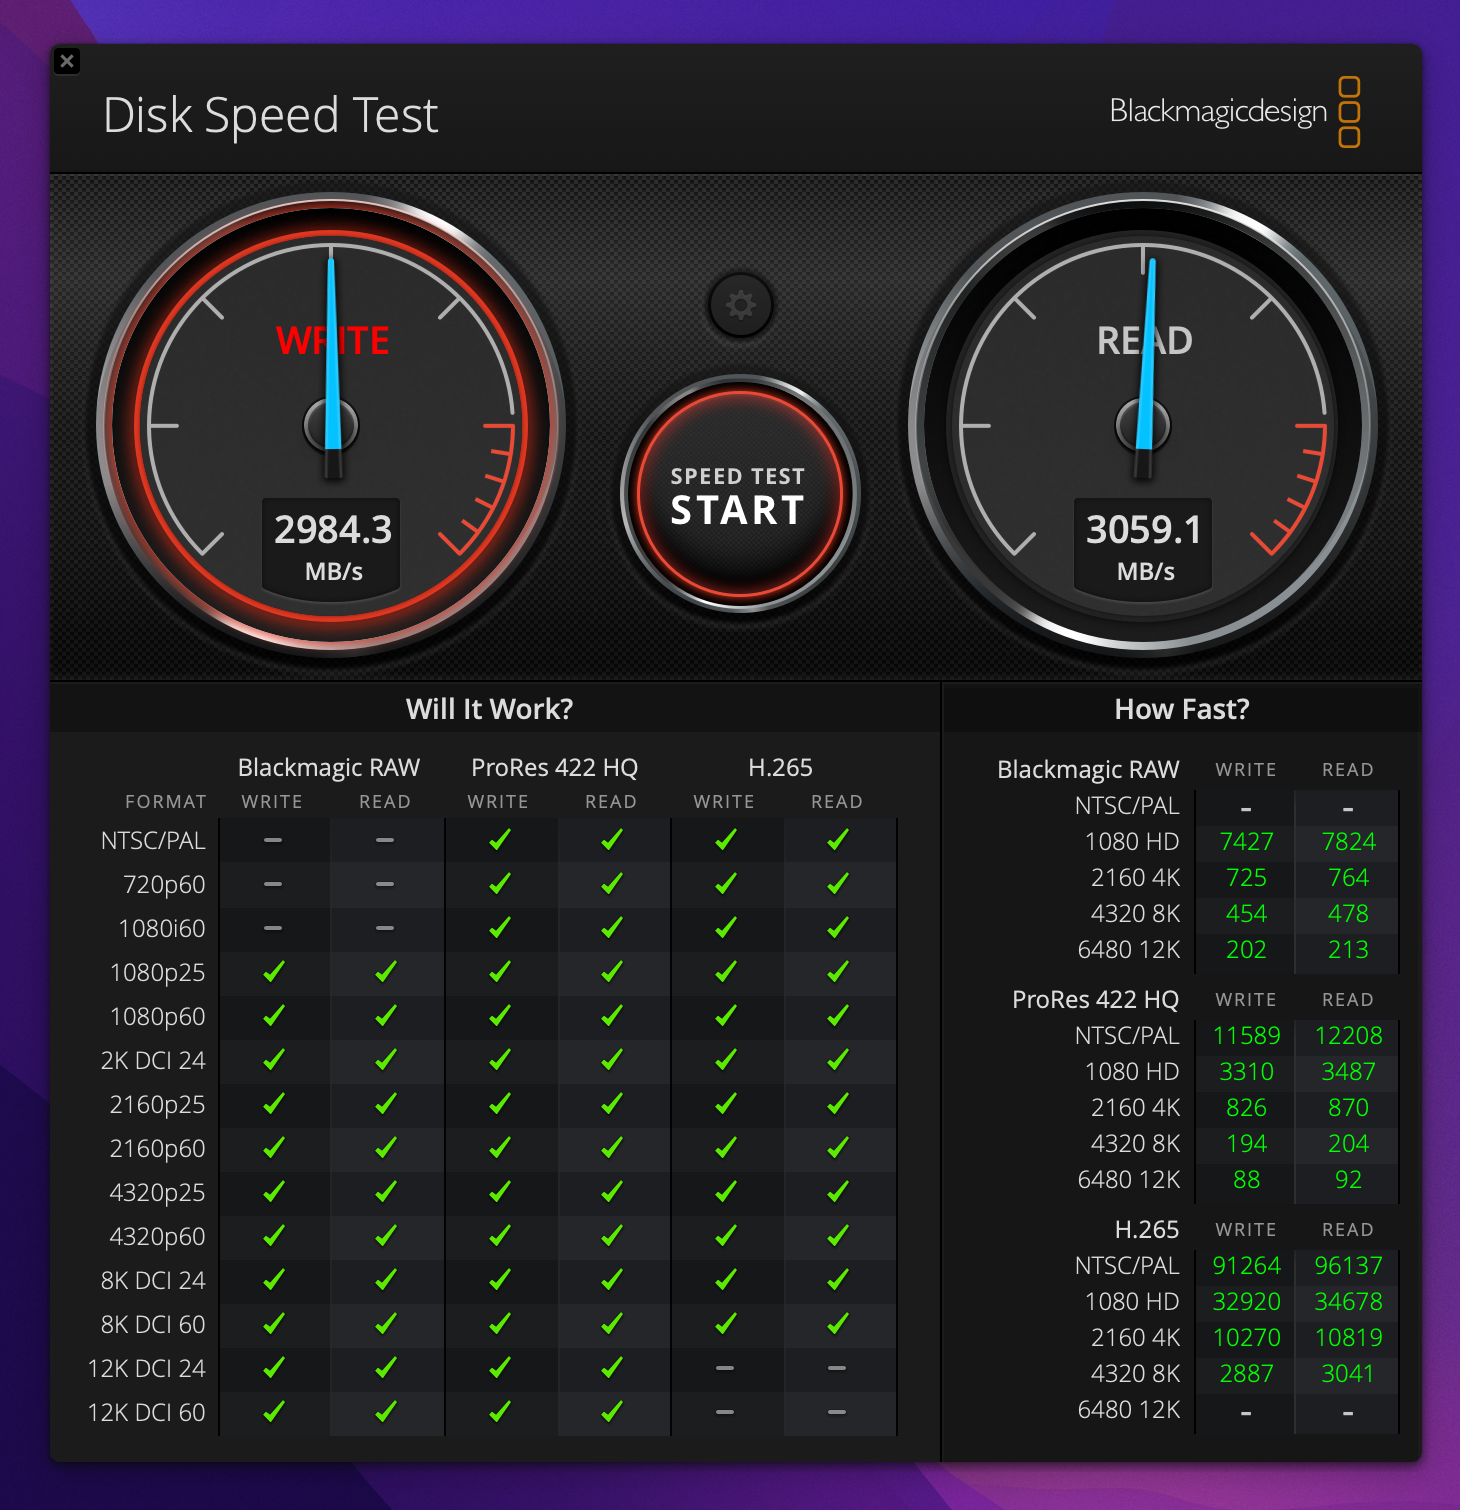Click ProRes 422 HQ read checkmark for 4320p60
Image resolution: width=1460 pixels, height=1510 pixels.
(611, 1235)
